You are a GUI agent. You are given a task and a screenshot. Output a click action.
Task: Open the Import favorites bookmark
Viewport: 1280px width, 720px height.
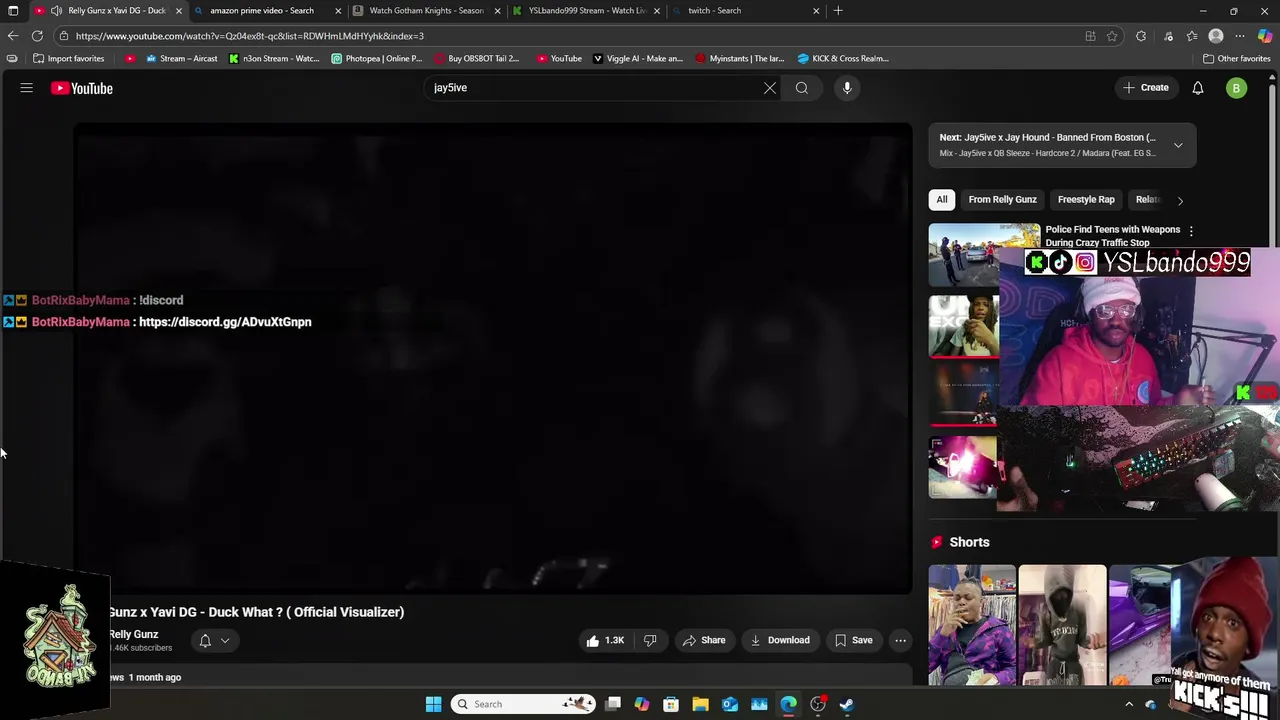[68, 58]
